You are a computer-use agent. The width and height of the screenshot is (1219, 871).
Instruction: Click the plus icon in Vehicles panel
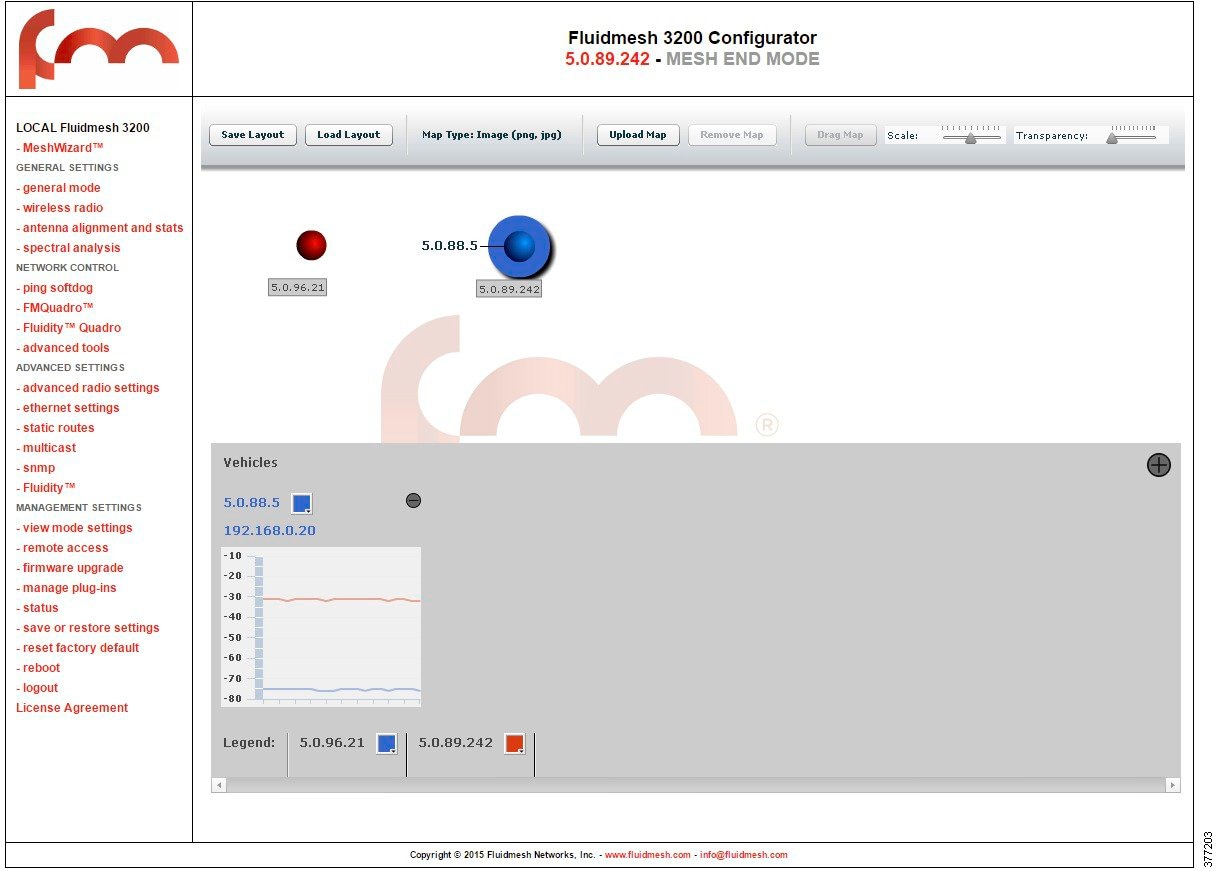[1158, 465]
